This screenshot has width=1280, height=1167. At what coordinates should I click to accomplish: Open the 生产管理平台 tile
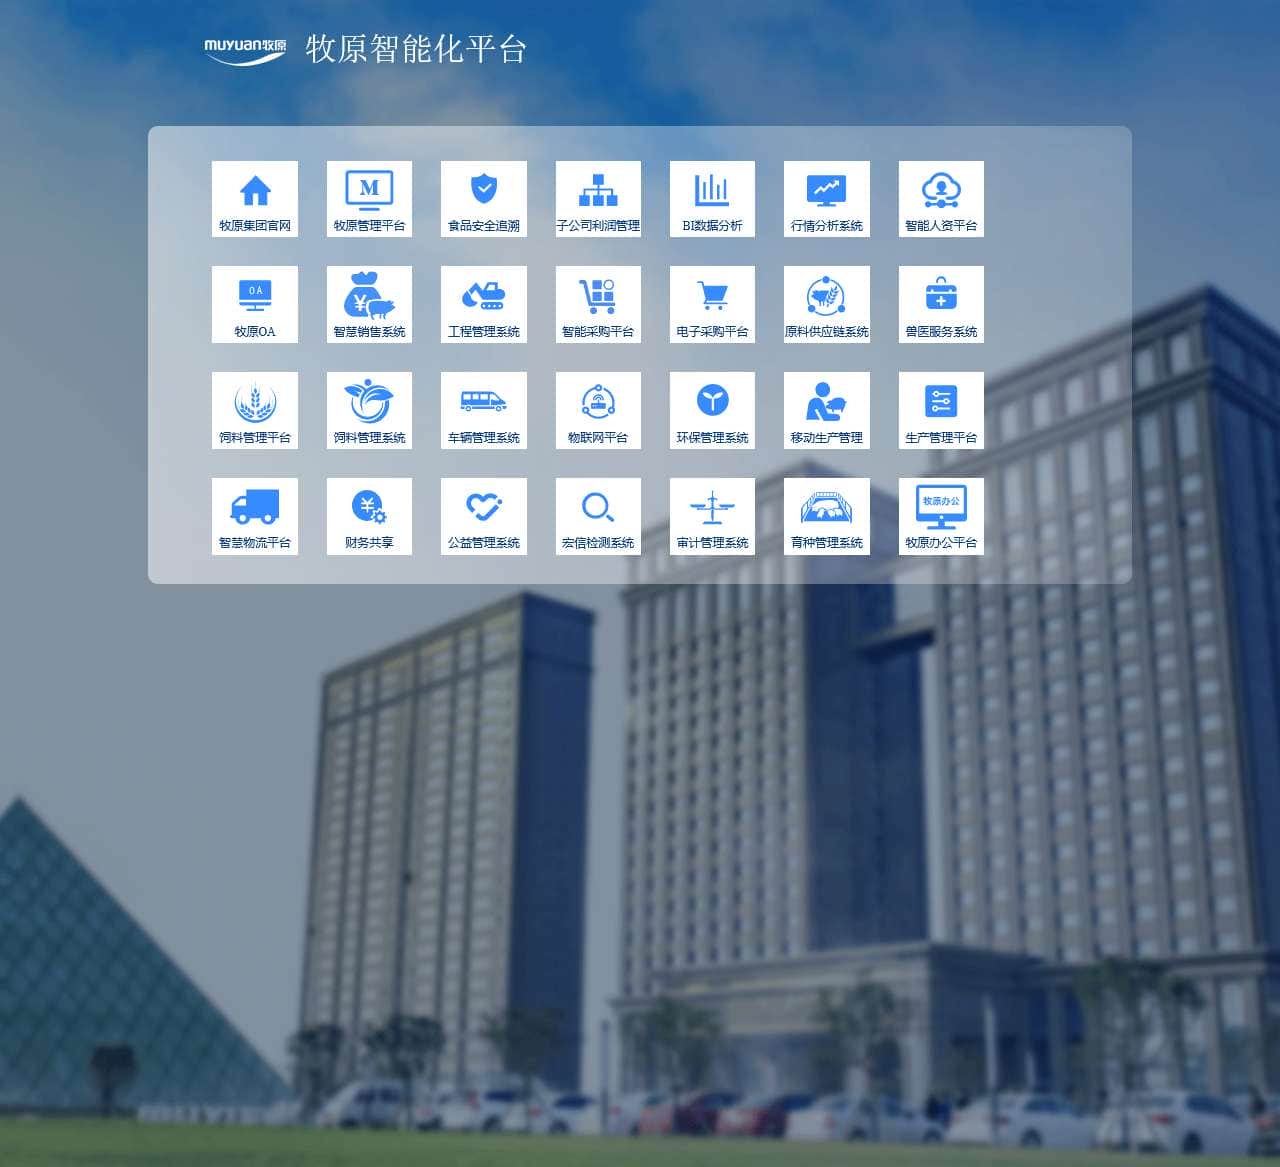(941, 410)
